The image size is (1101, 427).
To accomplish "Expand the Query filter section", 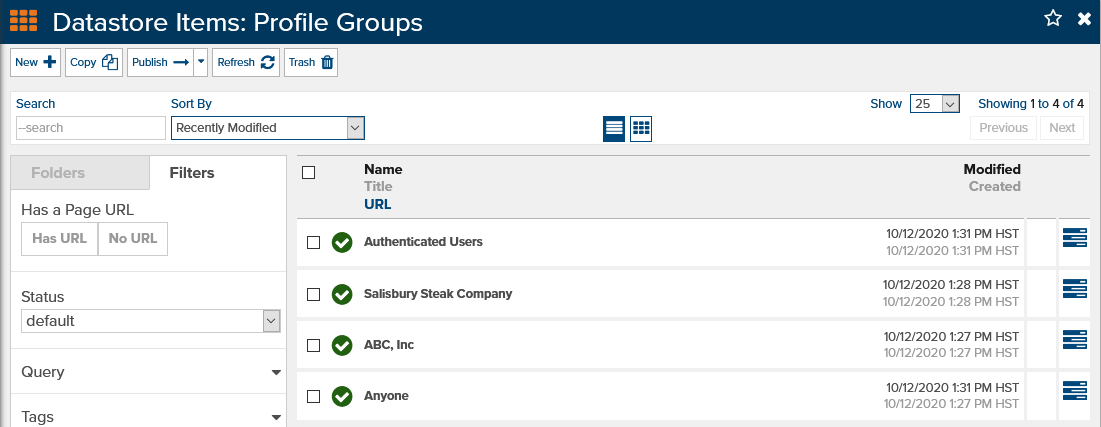I will click(x=151, y=372).
